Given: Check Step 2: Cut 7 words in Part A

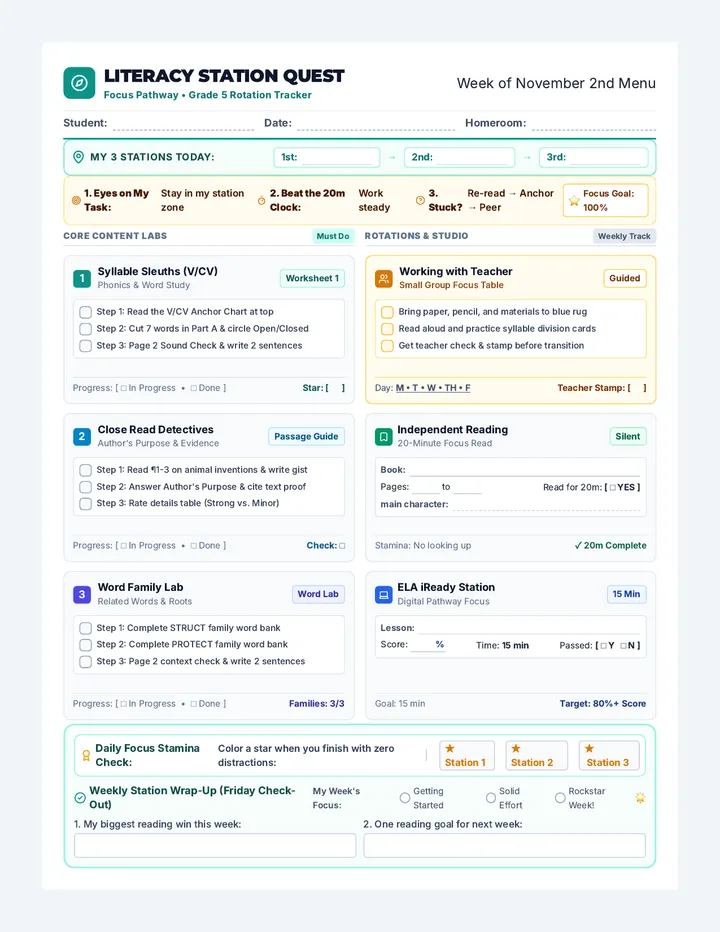Looking at the screenshot, I should point(86,329).
